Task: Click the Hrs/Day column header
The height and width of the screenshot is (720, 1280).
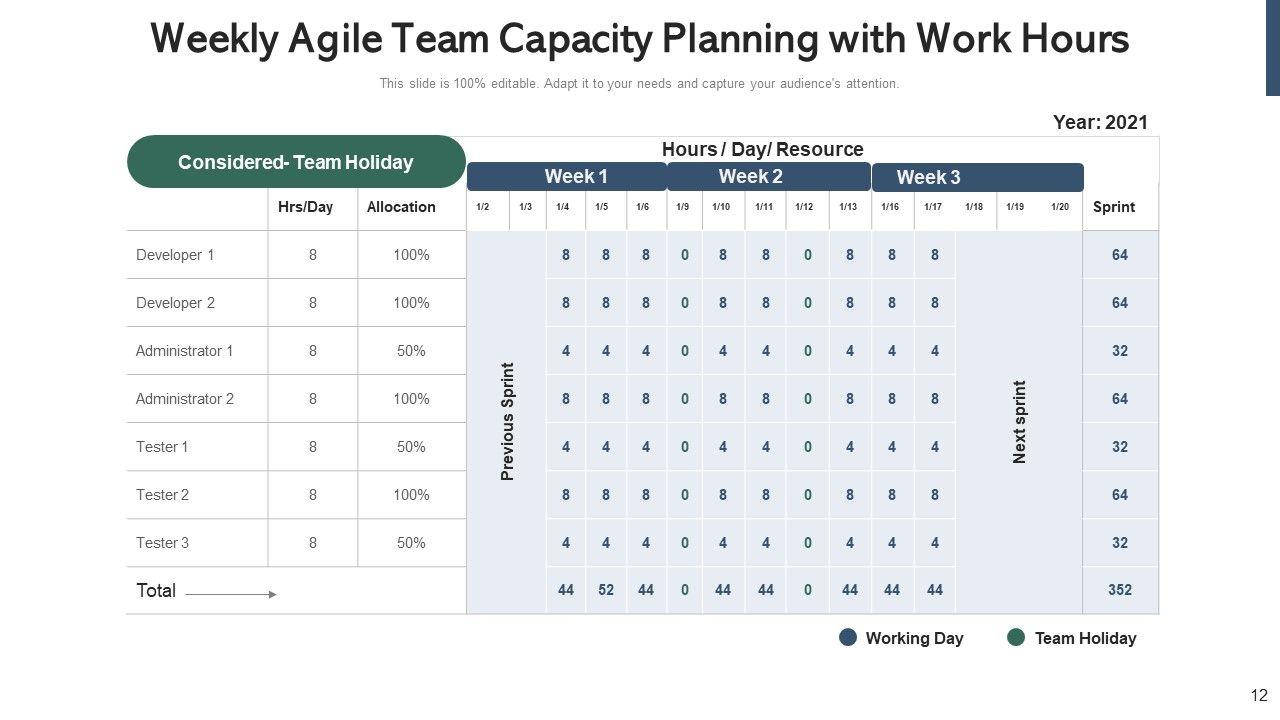Action: pyautogui.click(x=305, y=207)
